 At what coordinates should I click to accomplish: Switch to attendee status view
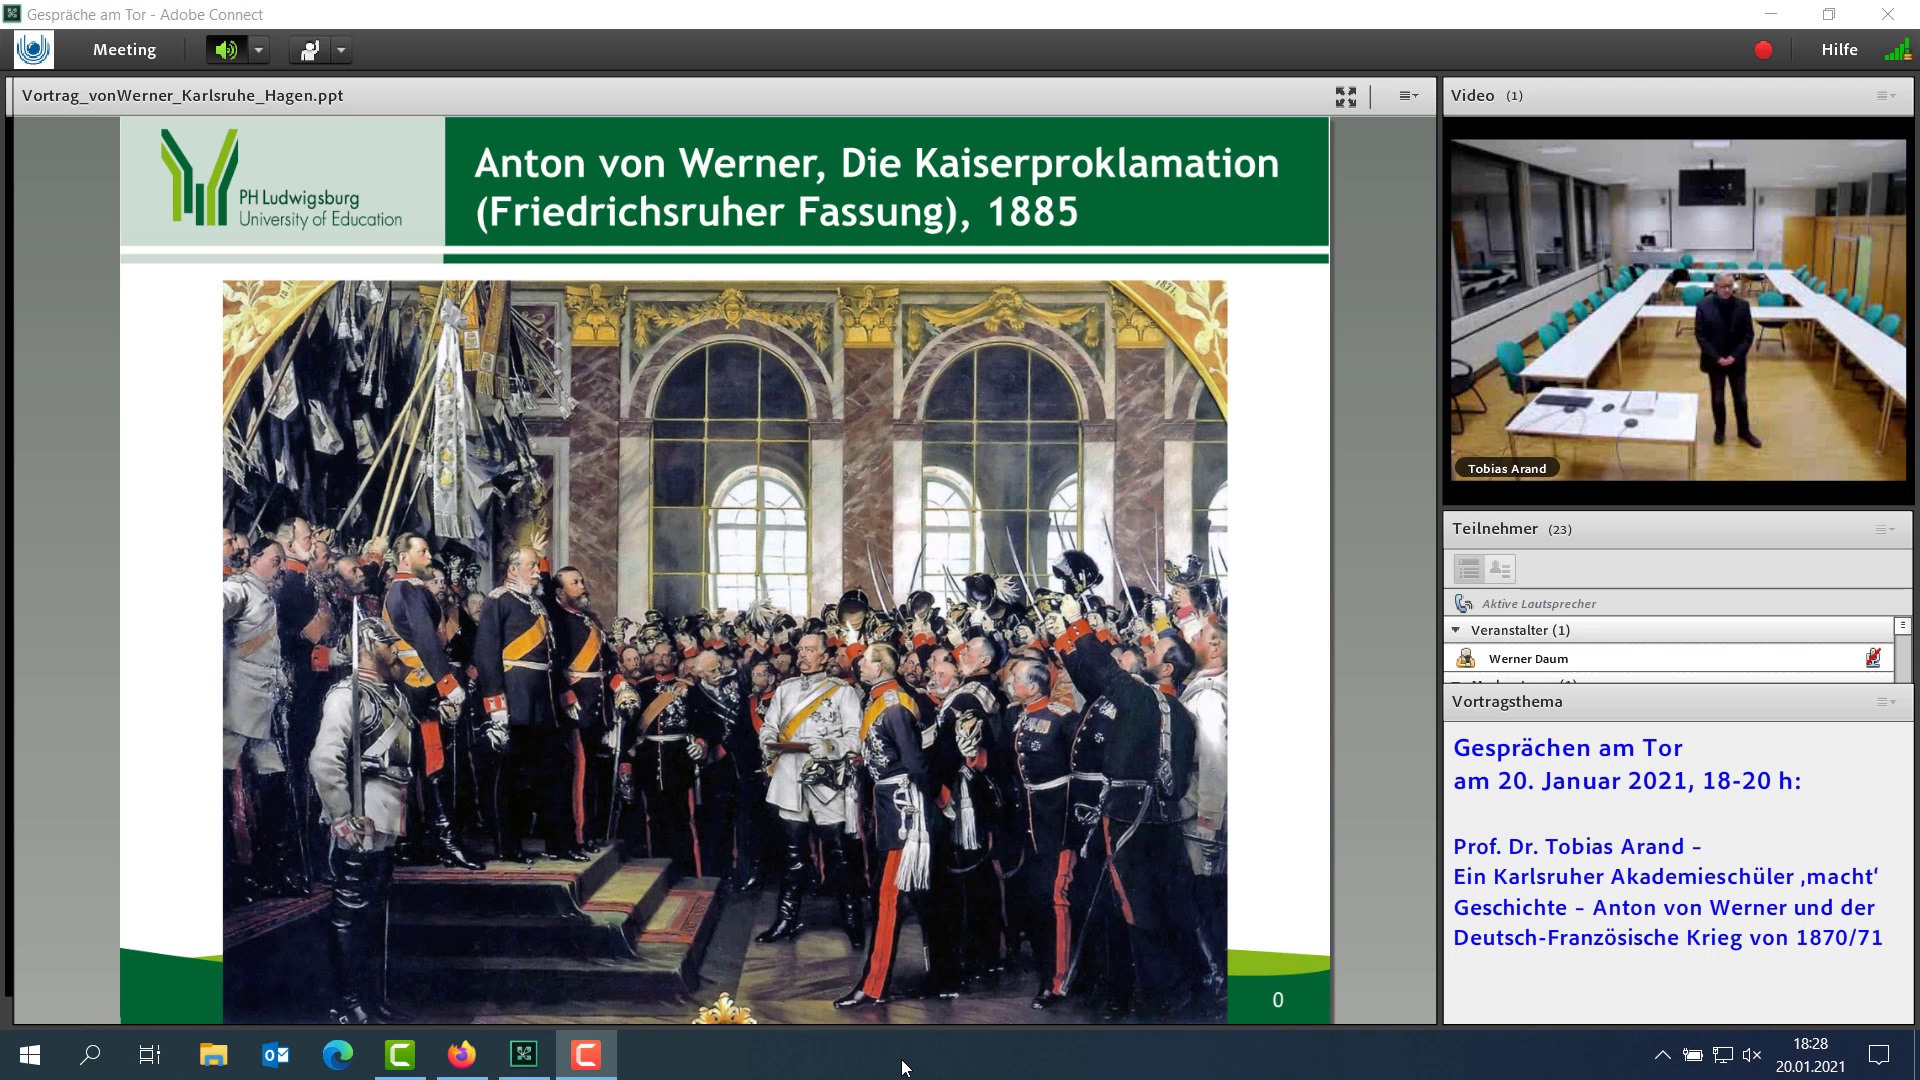1500,569
